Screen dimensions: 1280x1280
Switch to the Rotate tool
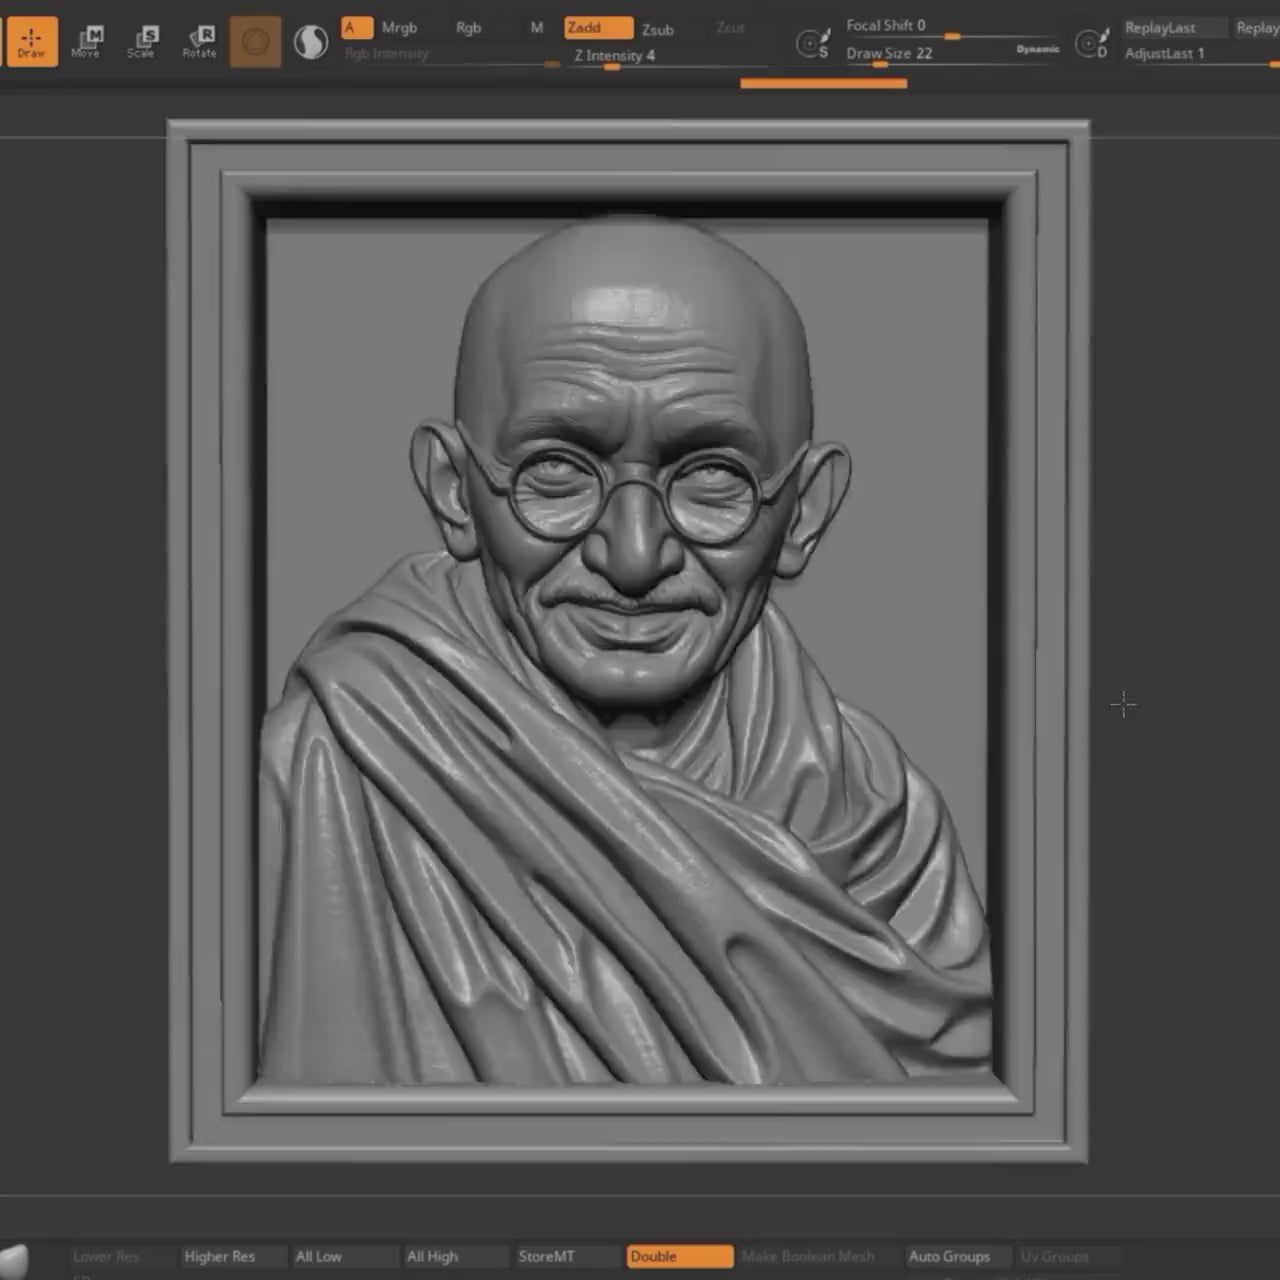[199, 42]
